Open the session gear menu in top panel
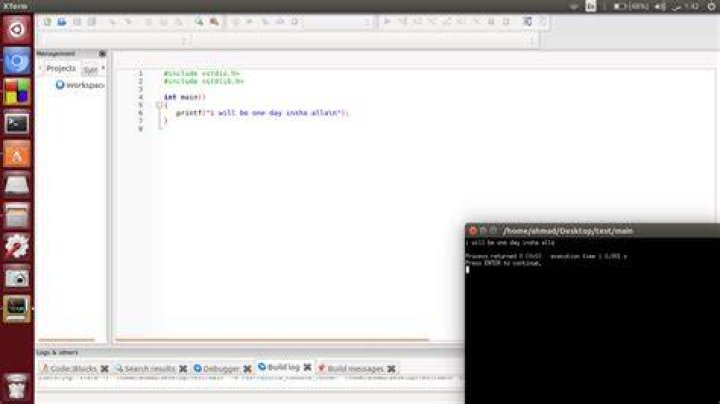 [x=711, y=6]
